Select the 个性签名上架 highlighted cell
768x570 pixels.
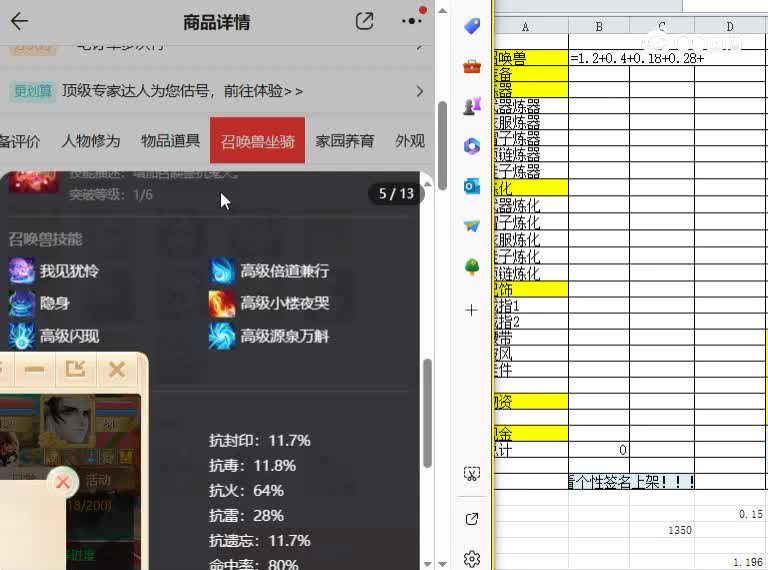[631, 482]
